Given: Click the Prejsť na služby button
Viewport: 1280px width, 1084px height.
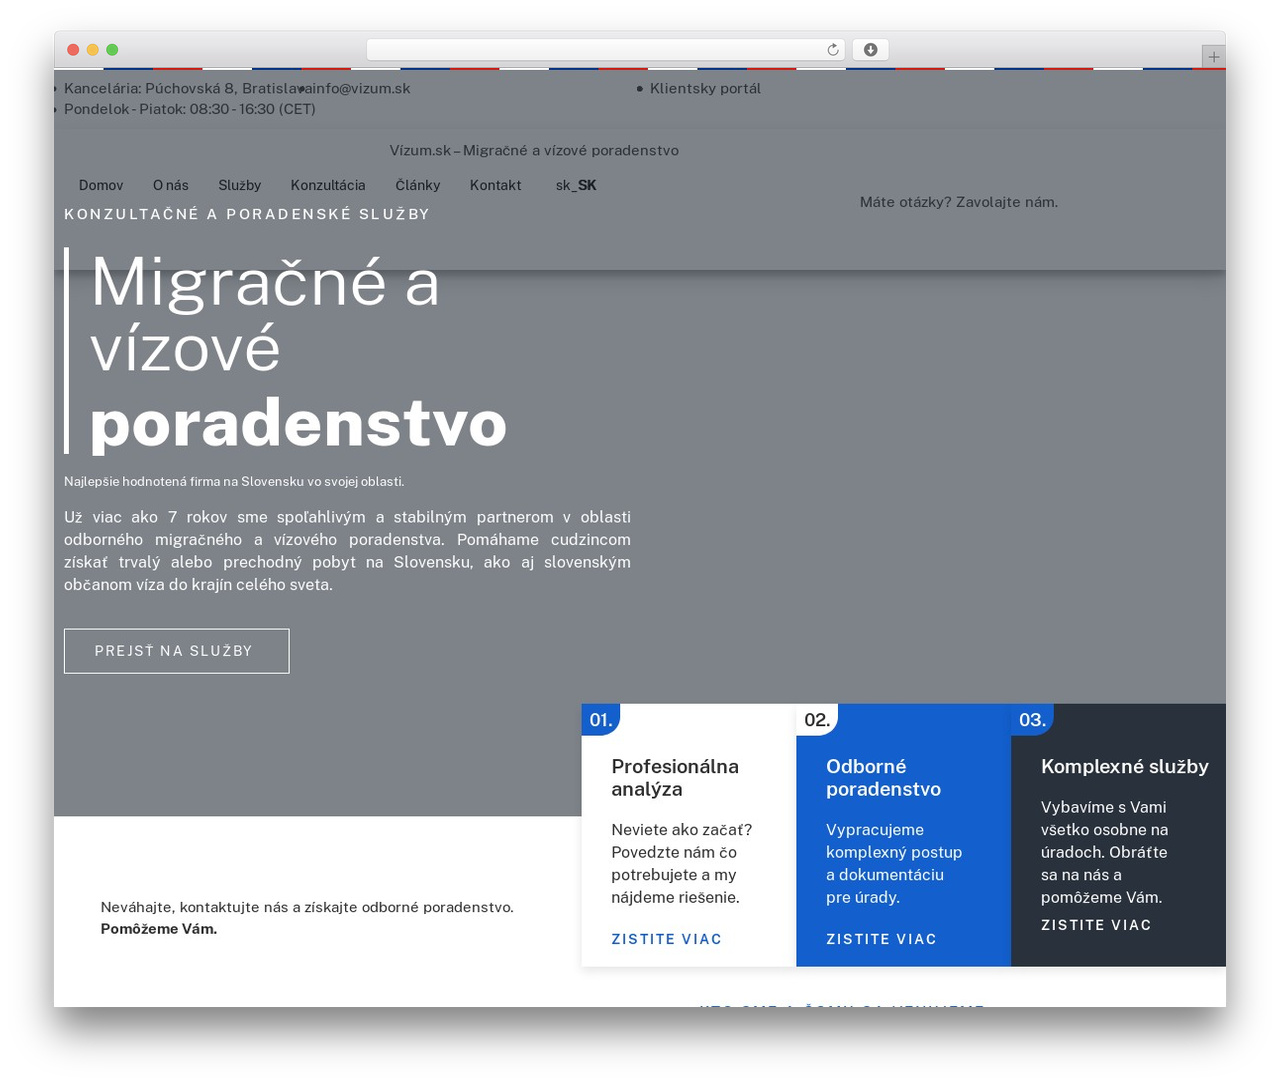Looking at the screenshot, I should coord(177,651).
